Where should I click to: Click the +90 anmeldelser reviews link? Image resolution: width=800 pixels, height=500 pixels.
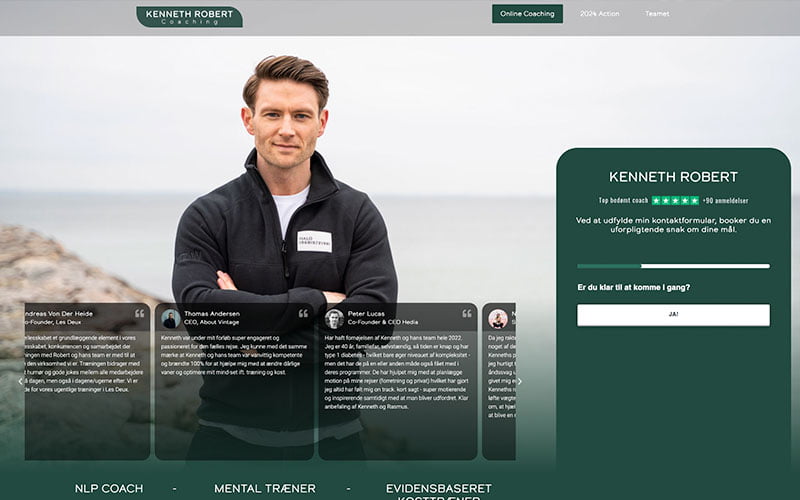click(x=726, y=201)
